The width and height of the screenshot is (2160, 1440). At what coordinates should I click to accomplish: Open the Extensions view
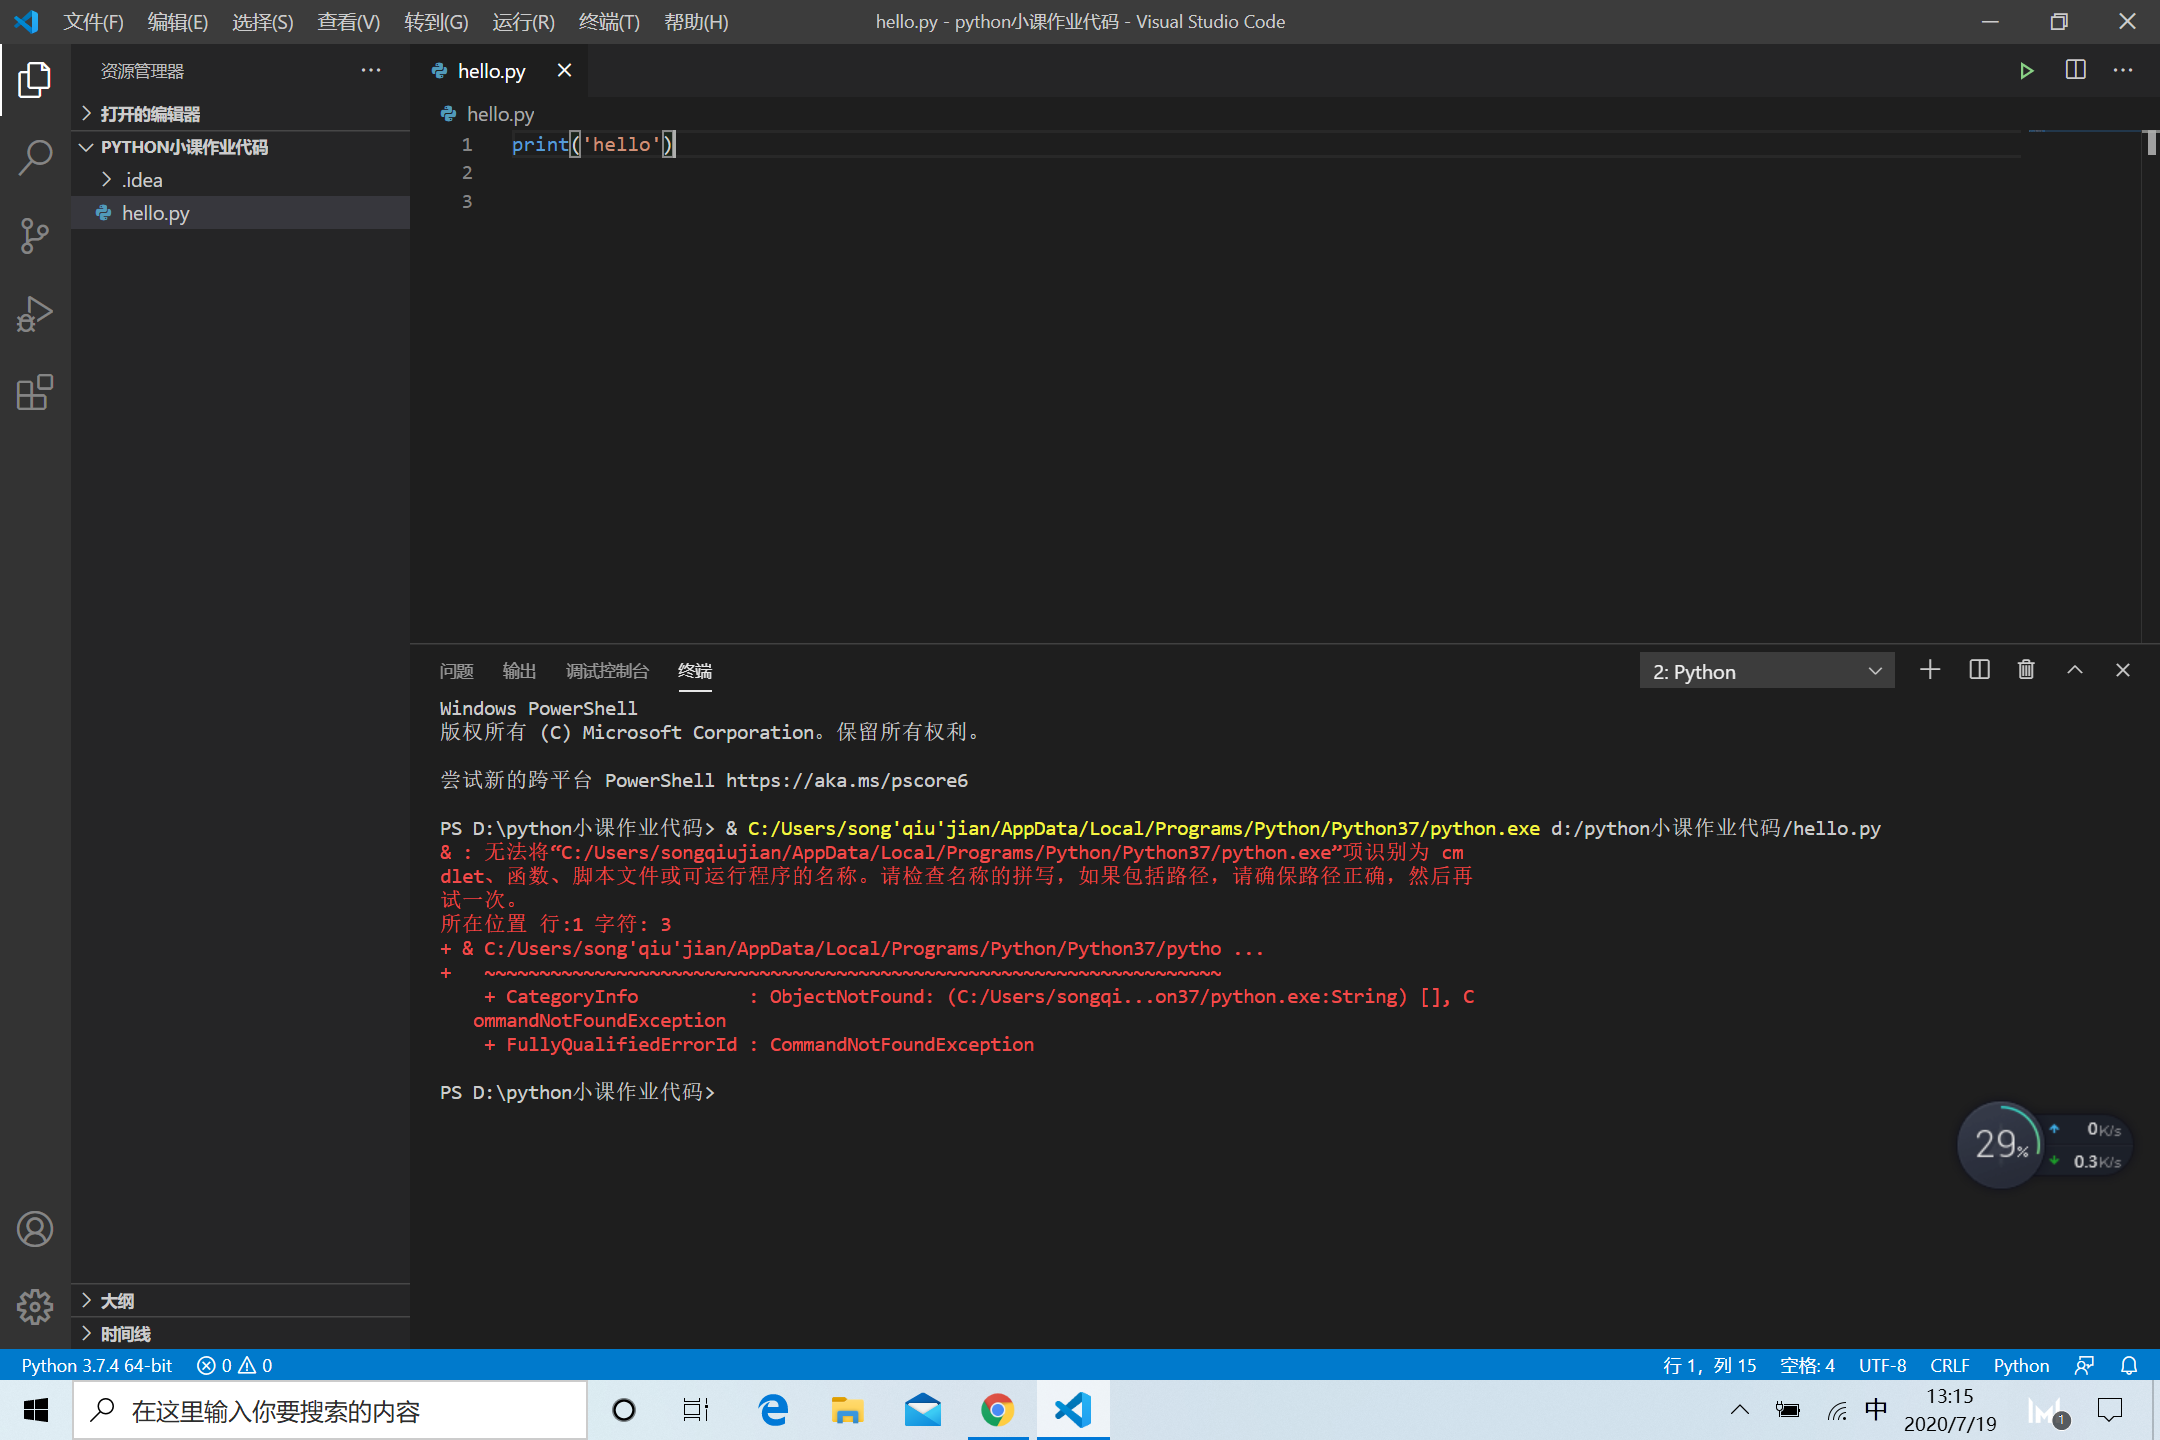pyautogui.click(x=35, y=392)
